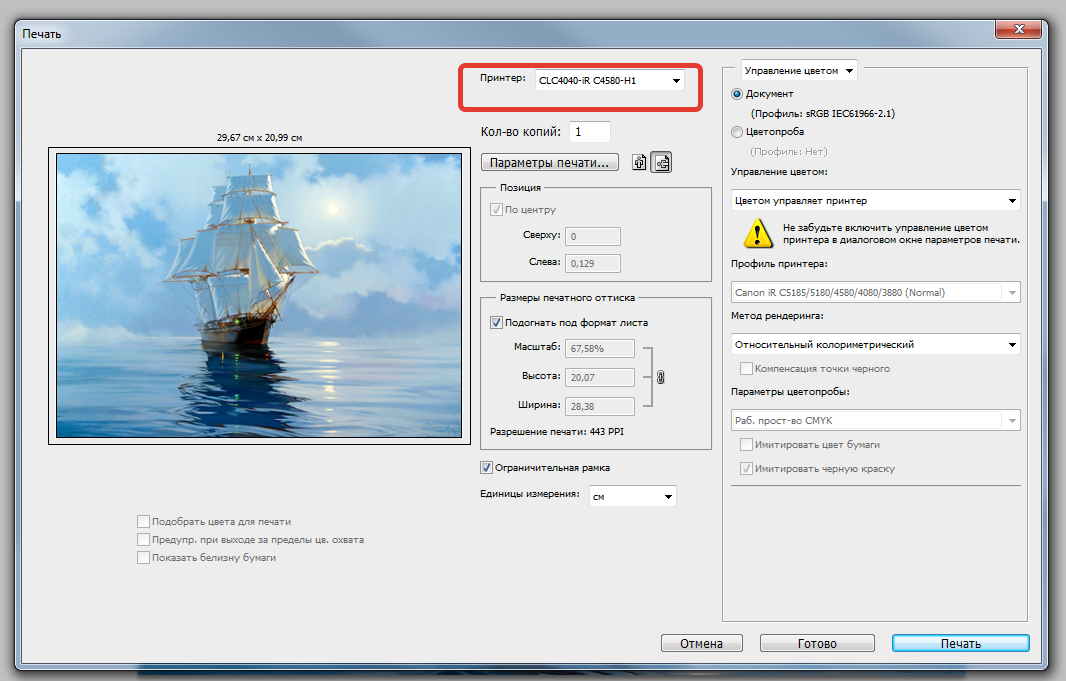Select the Цветопроба radio button
Image resolution: width=1066 pixels, height=681 pixels.
tap(737, 132)
